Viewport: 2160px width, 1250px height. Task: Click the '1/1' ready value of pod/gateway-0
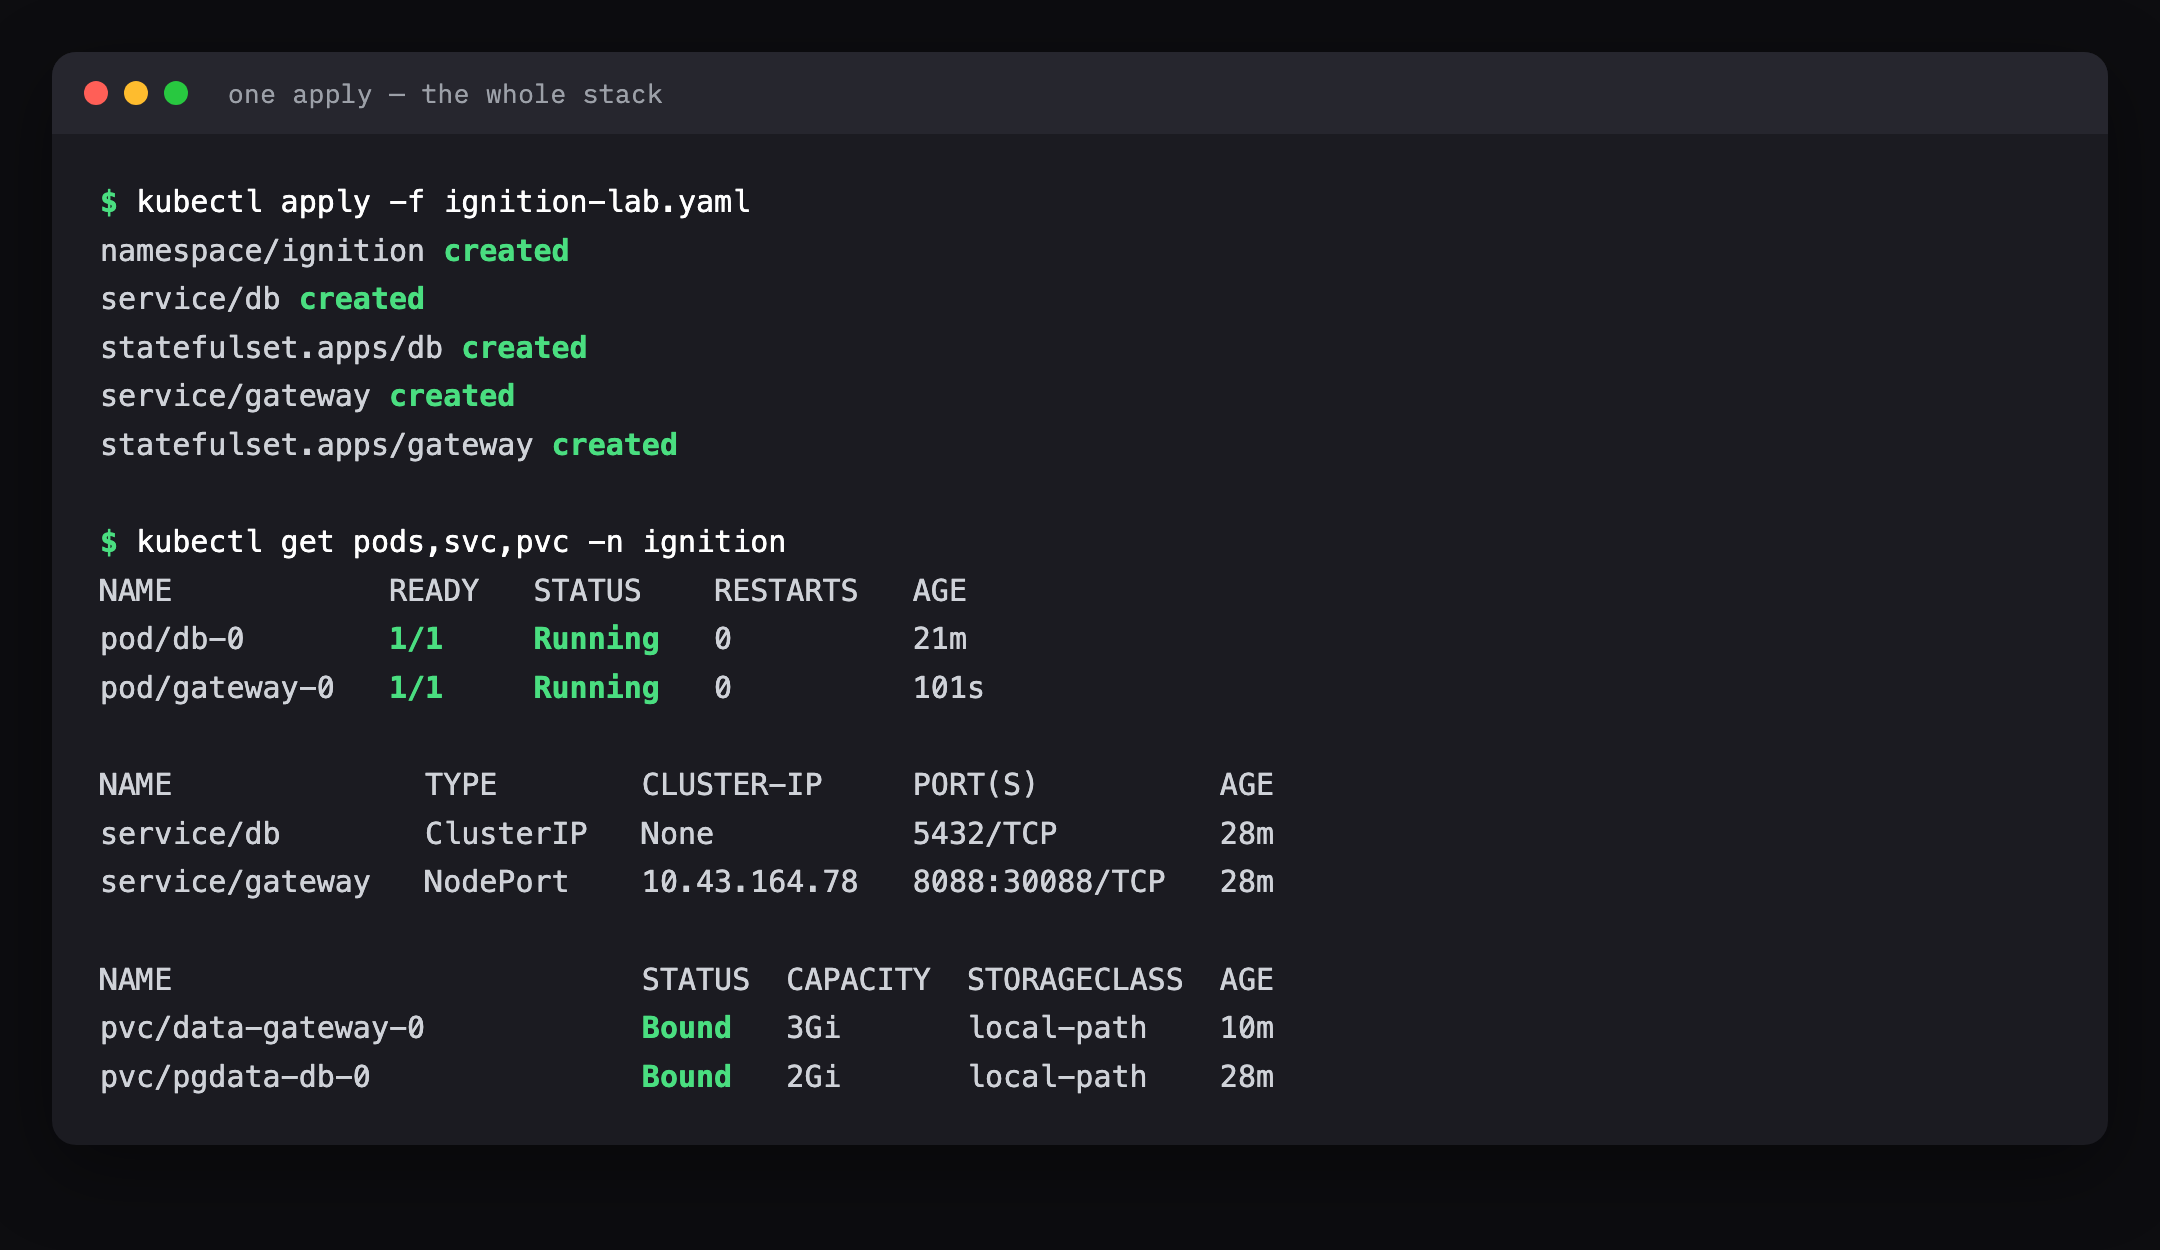pos(416,688)
